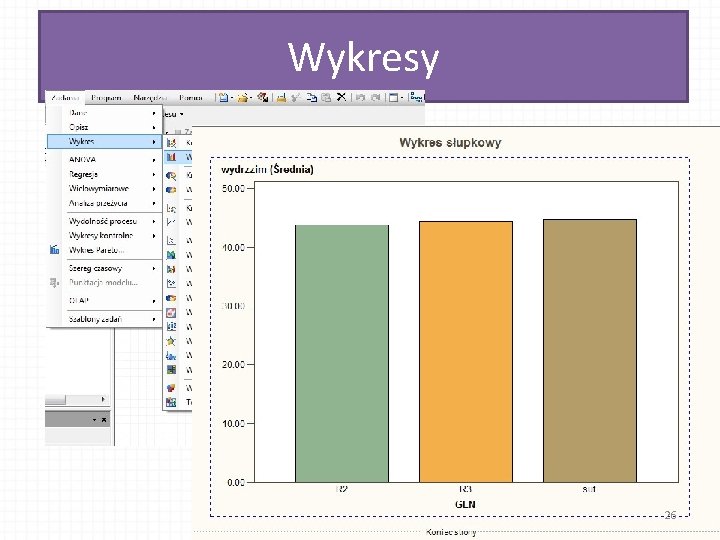Click the chart wizard icon at submenu top
This screenshot has height=540, width=720.
coord(171,143)
